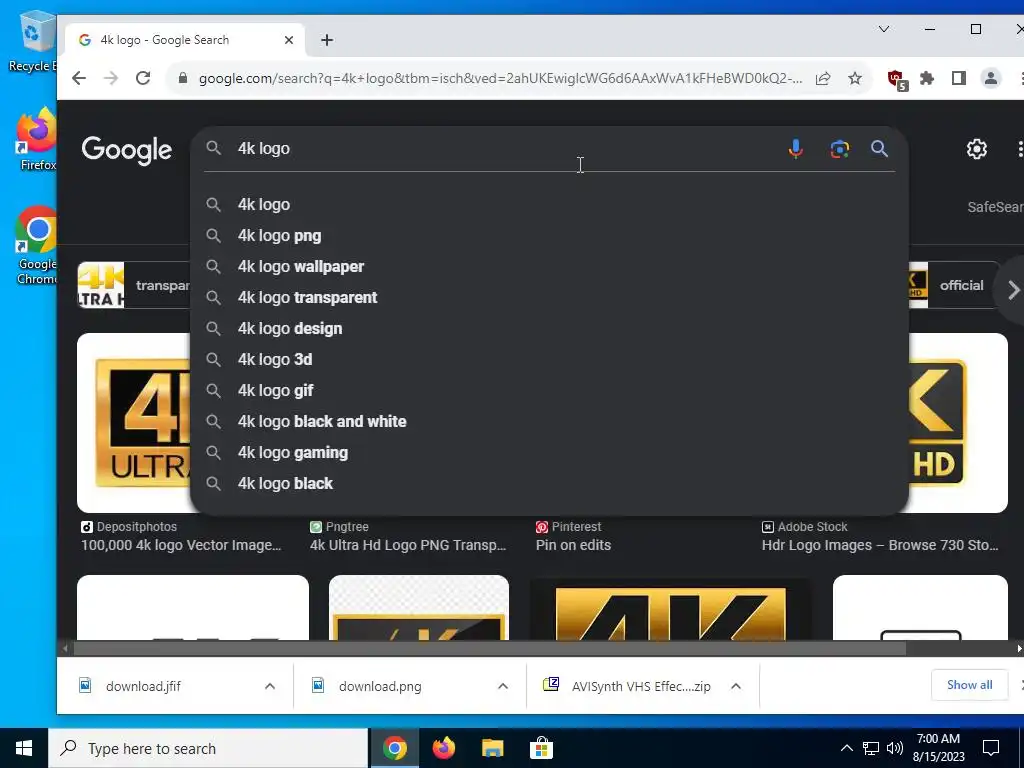Open Google Lens image search
The height and width of the screenshot is (768, 1024).
[839, 149]
